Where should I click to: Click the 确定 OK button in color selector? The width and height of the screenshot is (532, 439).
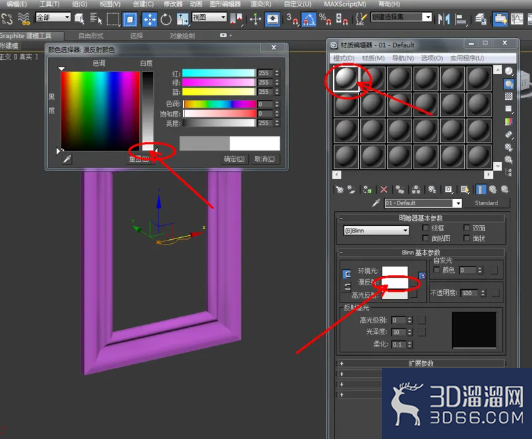234,158
